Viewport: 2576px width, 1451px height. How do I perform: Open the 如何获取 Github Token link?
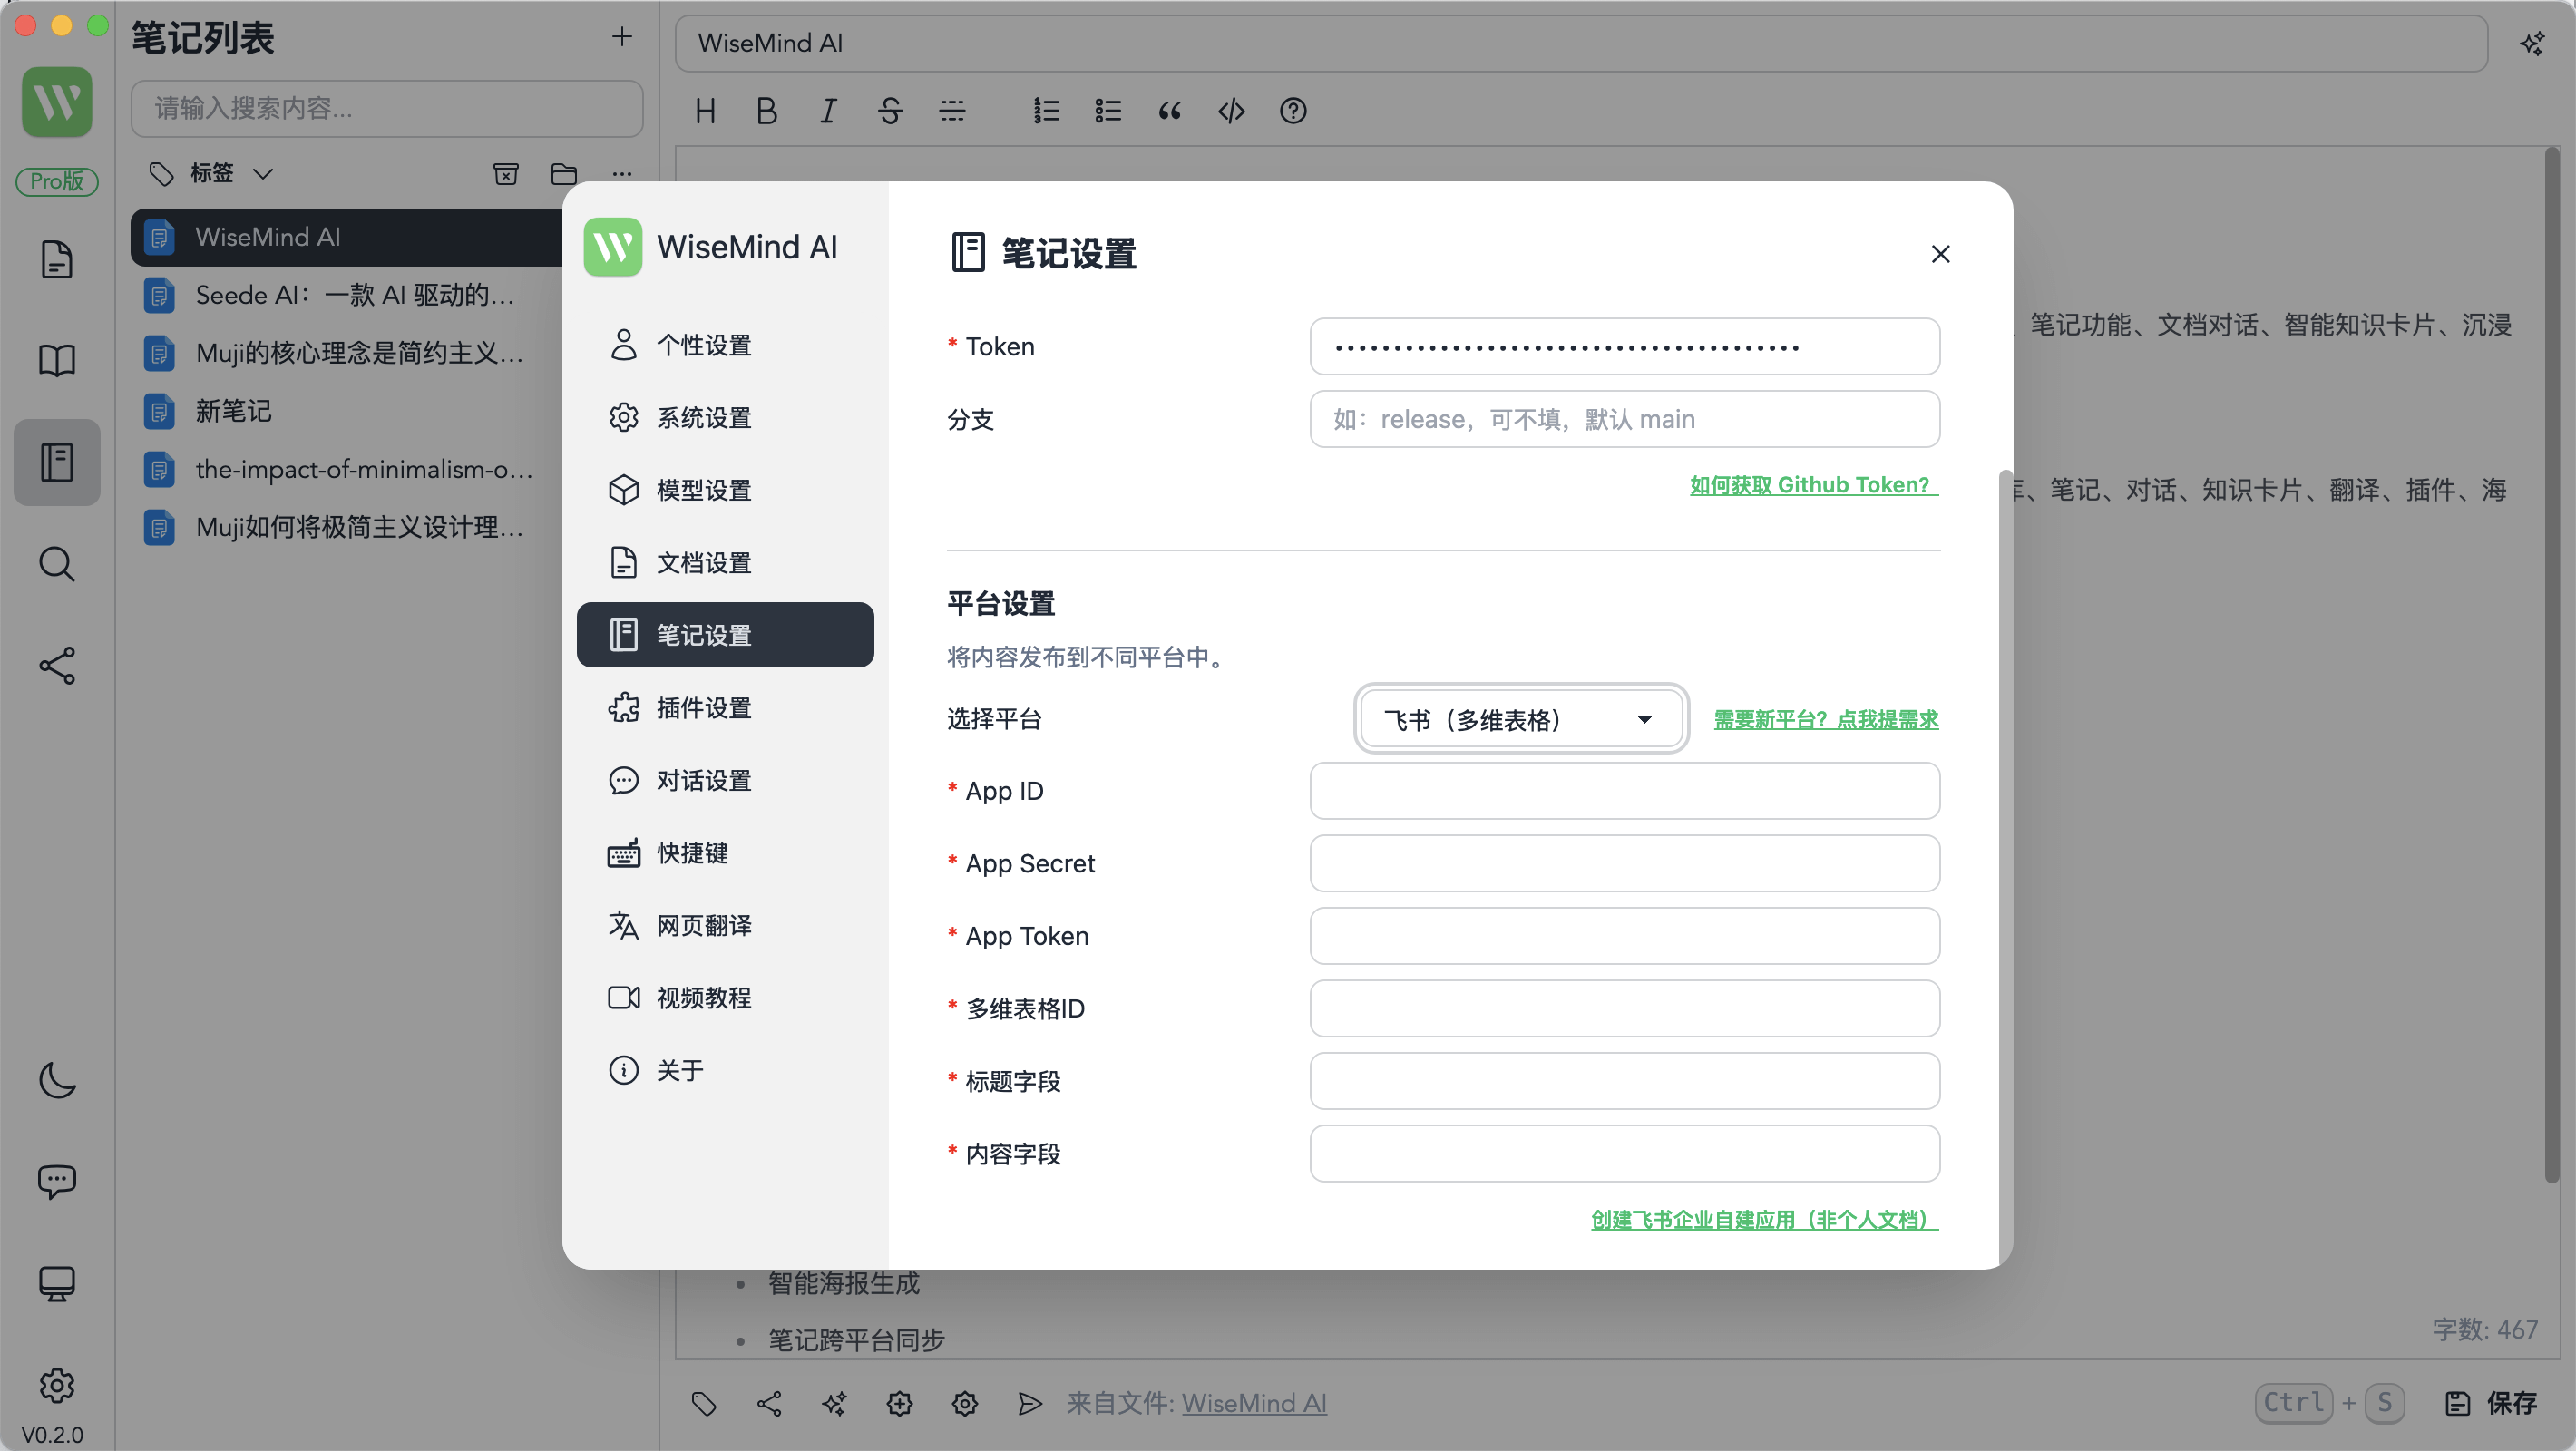tap(1812, 484)
